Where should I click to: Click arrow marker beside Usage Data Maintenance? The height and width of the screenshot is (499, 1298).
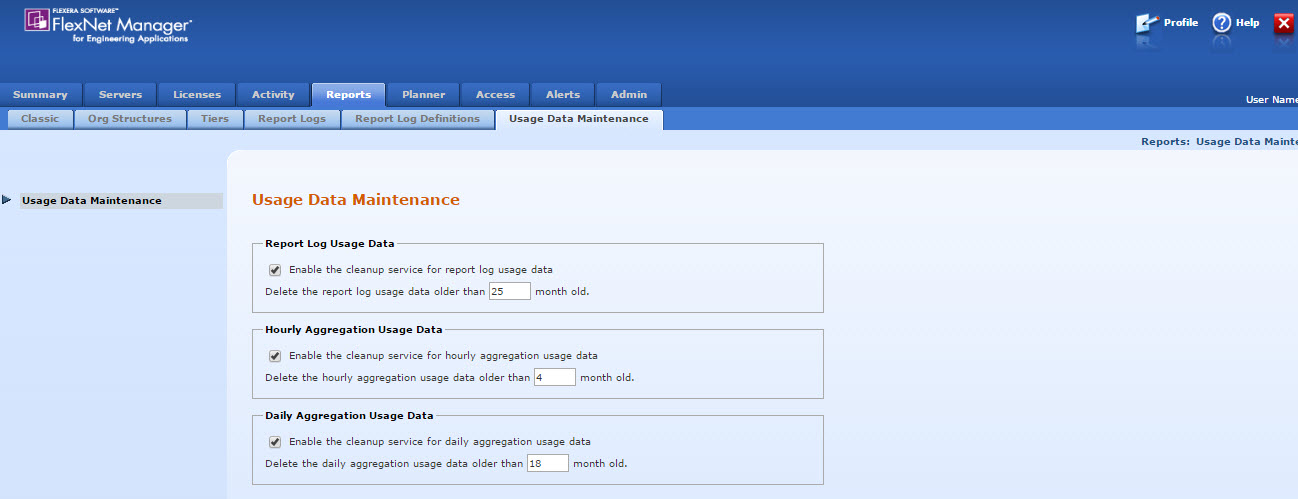7,200
